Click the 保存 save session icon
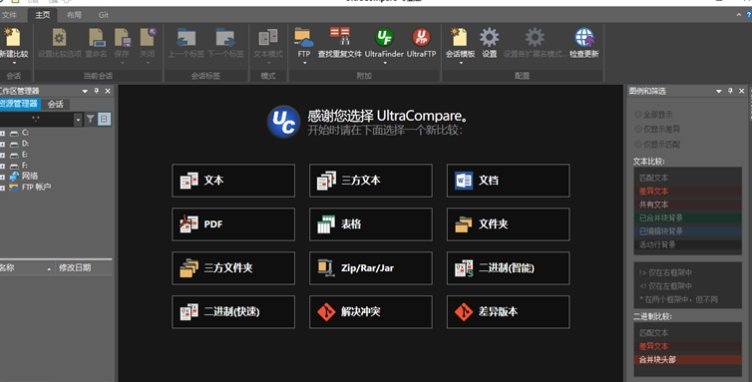The width and height of the screenshot is (752, 382). tap(122, 37)
